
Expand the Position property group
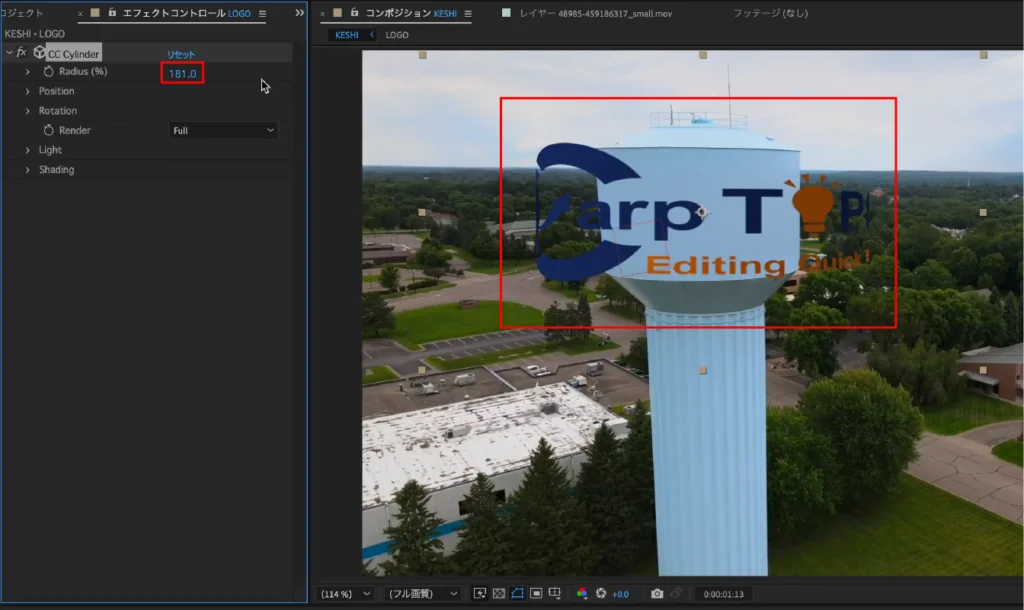tap(27, 91)
